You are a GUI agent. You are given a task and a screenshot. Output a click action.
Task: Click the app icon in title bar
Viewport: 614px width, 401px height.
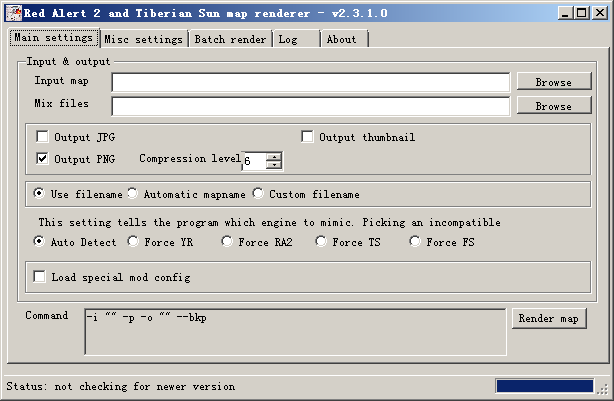click(13, 13)
